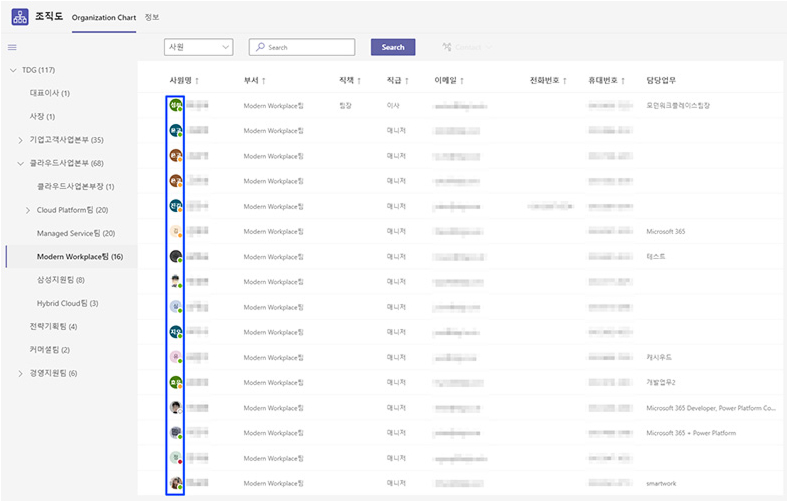The width and height of the screenshot is (788, 502).
Task: Click the cartoon character avatar with the cap
Action: click(175, 281)
